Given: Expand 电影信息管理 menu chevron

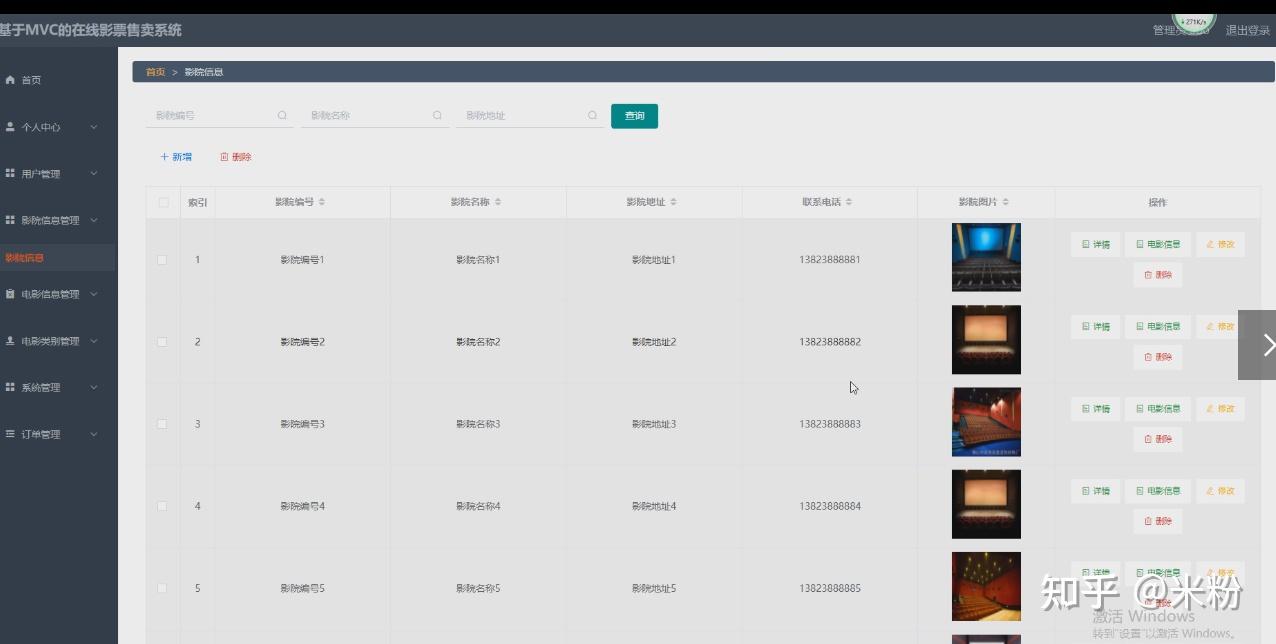Looking at the screenshot, I should click(94, 294).
